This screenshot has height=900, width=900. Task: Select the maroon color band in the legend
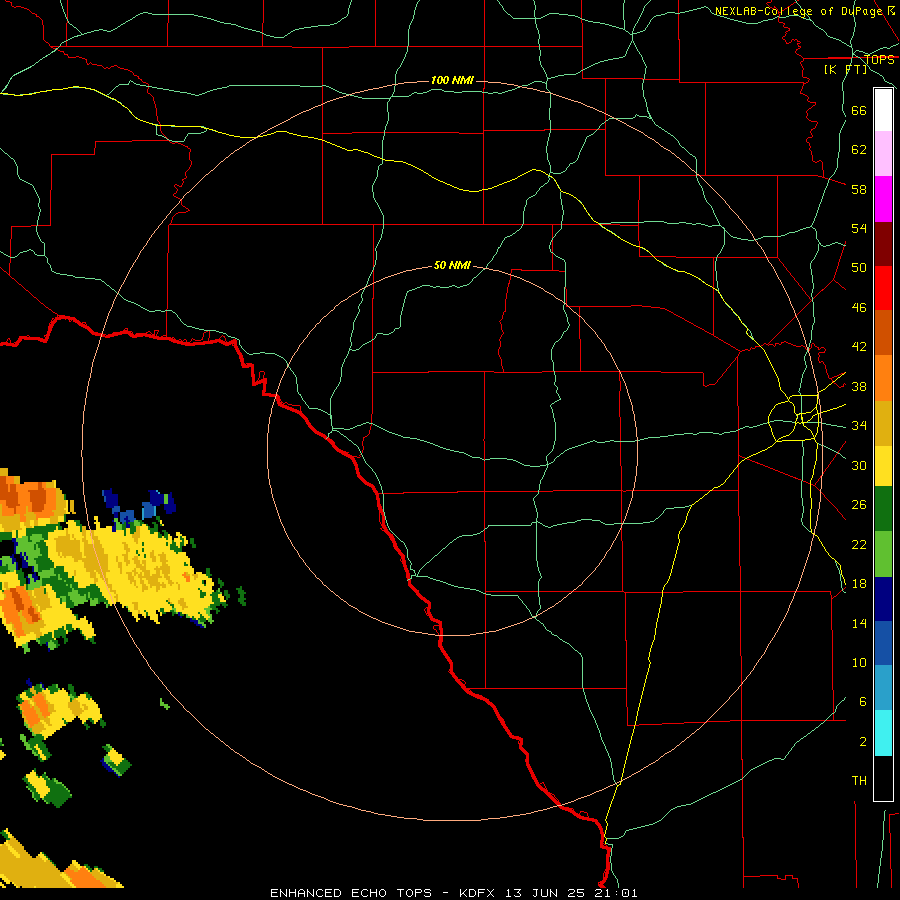click(883, 244)
